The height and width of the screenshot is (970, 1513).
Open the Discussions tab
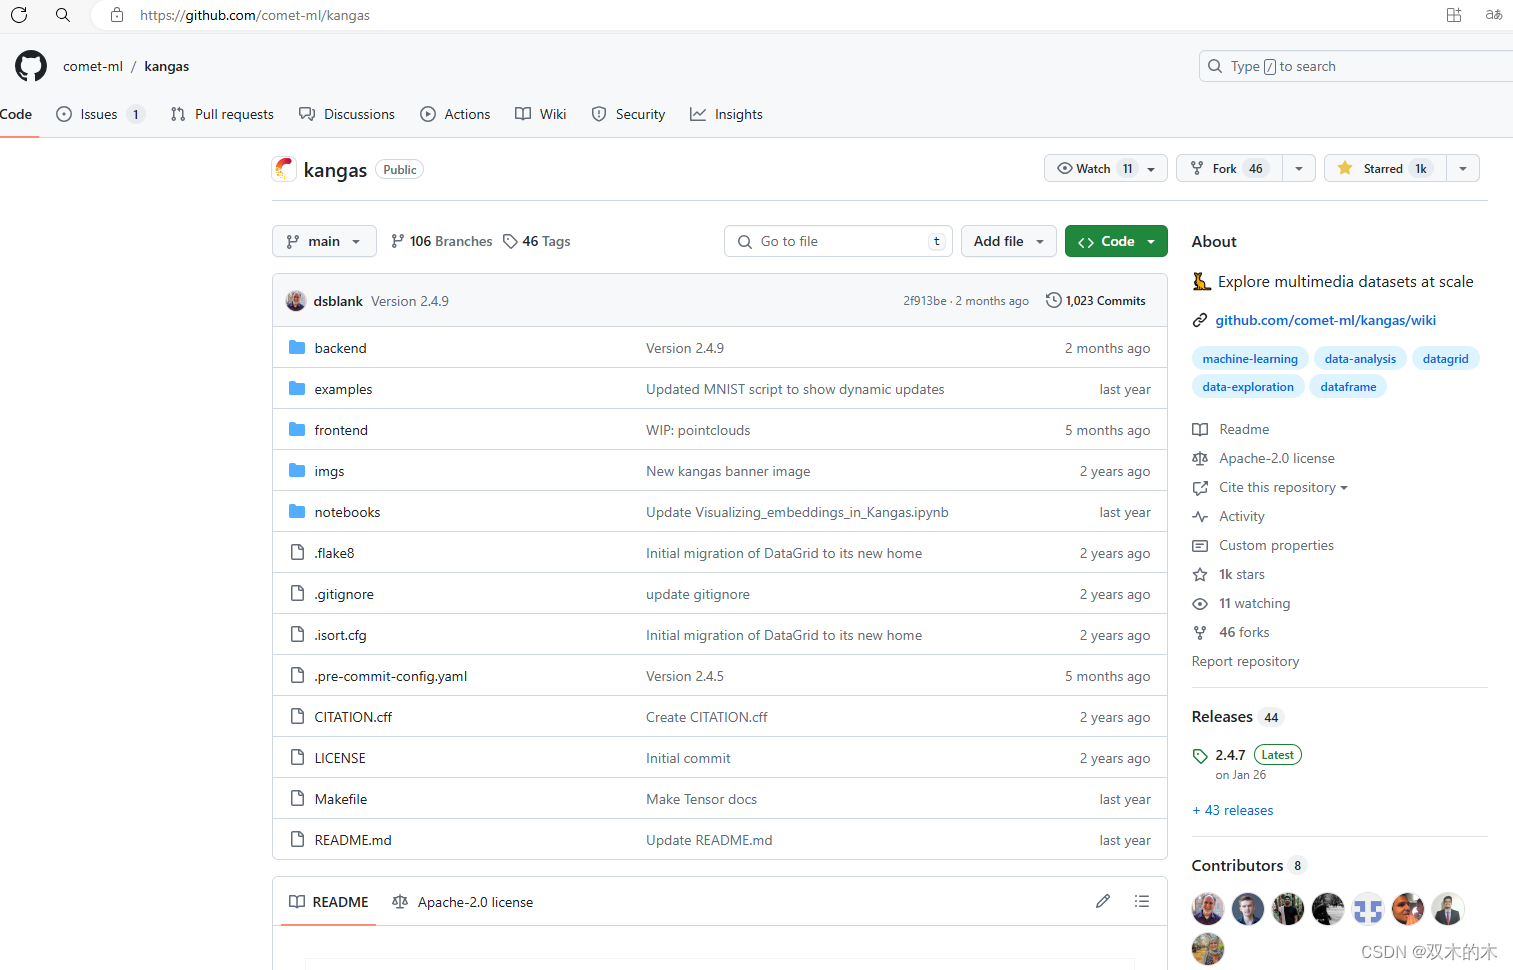[x=347, y=114]
